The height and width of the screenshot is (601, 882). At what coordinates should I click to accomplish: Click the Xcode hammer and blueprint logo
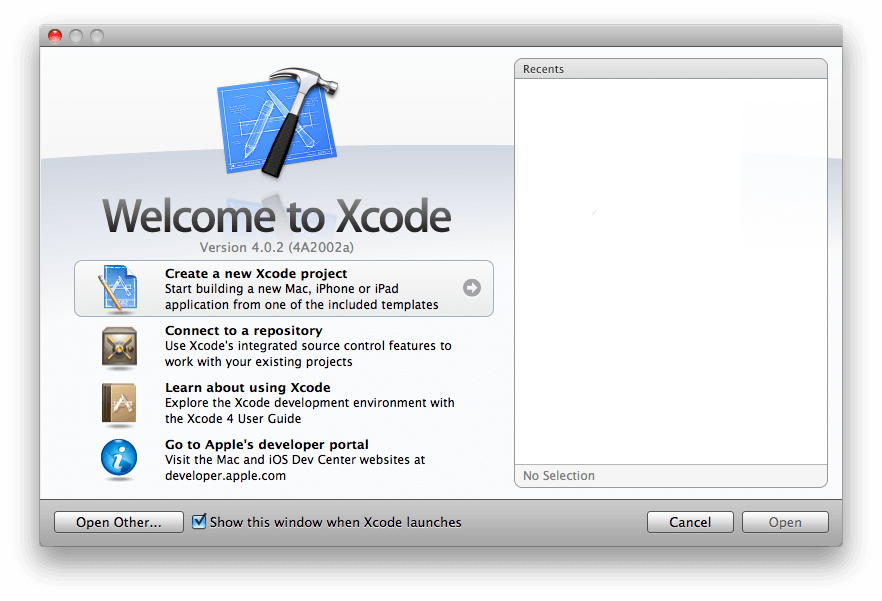coord(278,122)
